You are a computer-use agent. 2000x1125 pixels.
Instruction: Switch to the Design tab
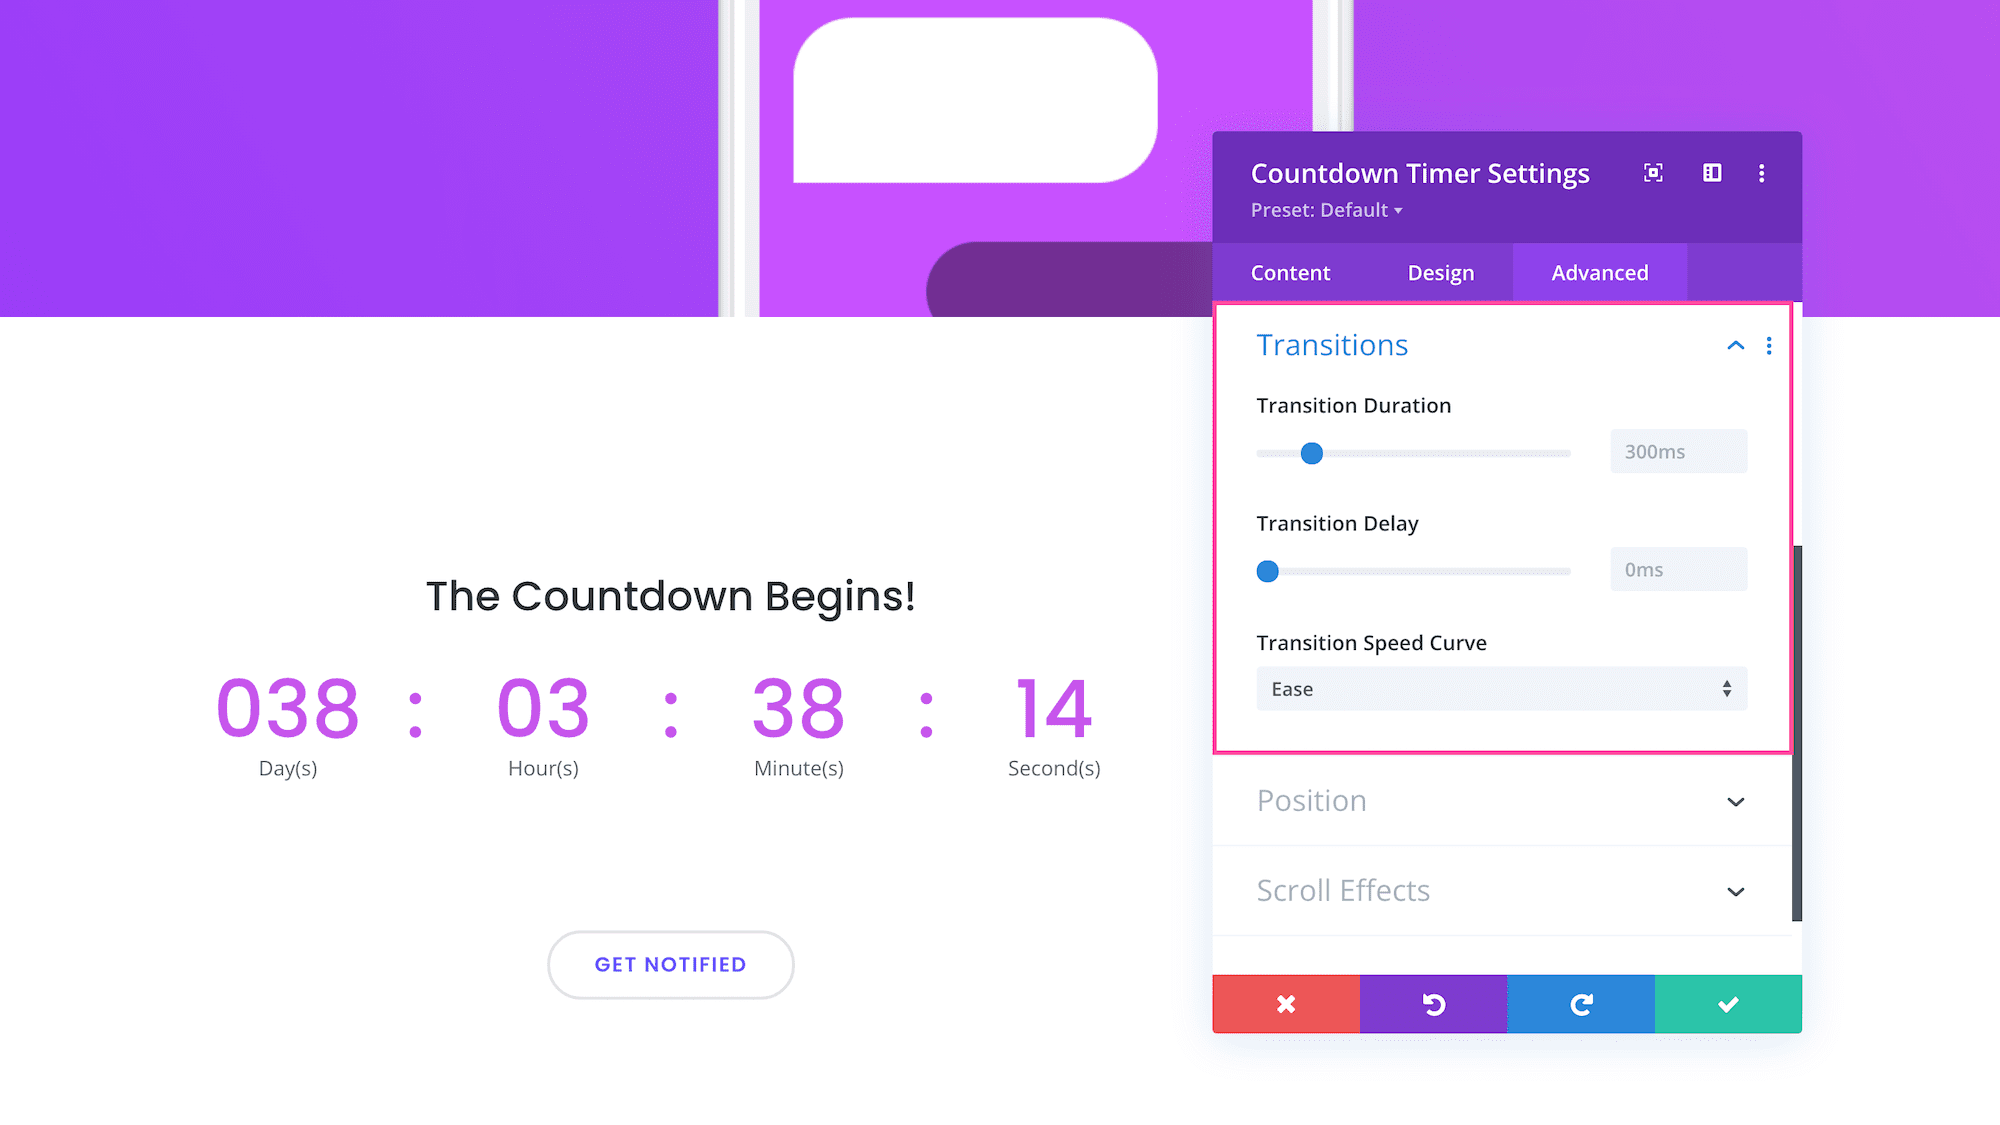(x=1441, y=272)
